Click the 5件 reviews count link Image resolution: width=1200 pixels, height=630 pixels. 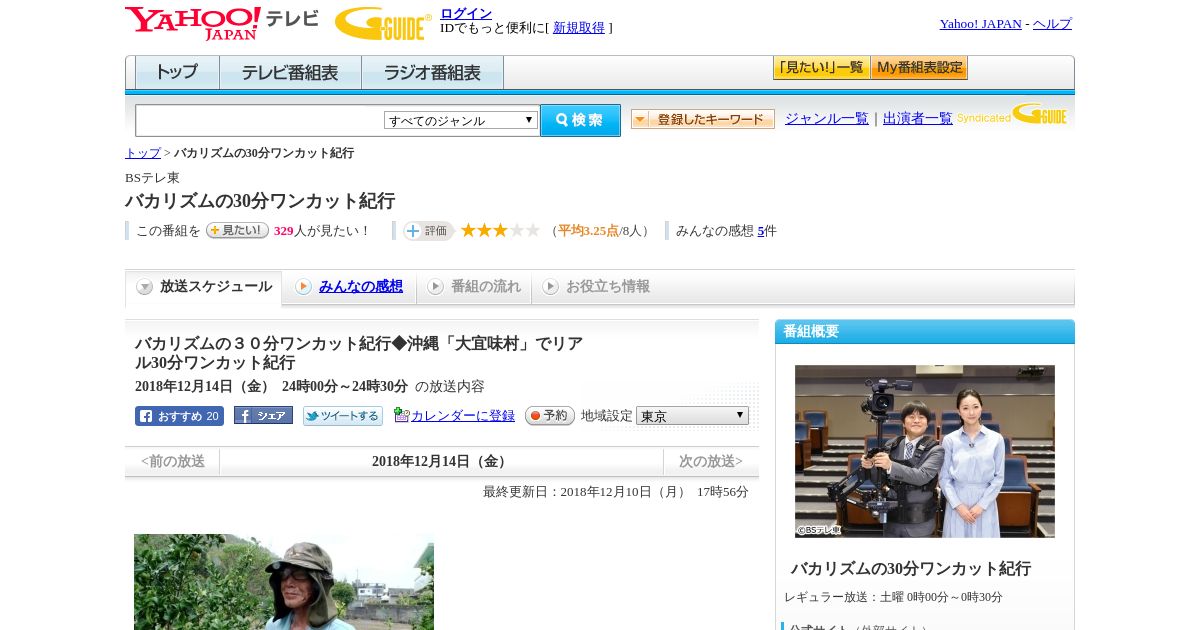coord(761,231)
